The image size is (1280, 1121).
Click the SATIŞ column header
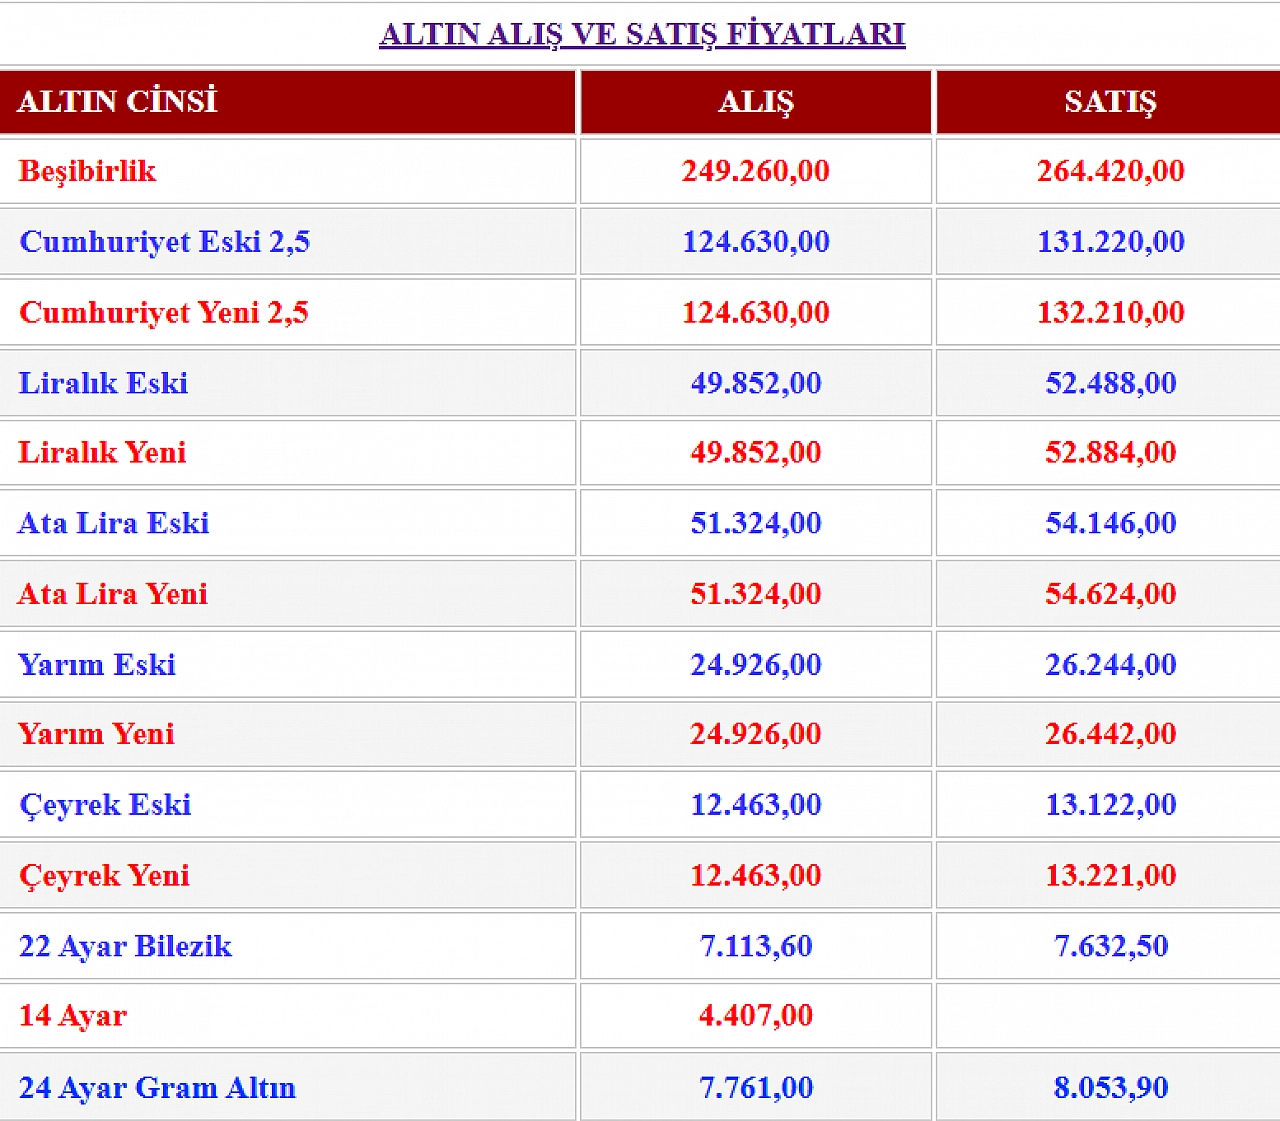tap(1110, 101)
